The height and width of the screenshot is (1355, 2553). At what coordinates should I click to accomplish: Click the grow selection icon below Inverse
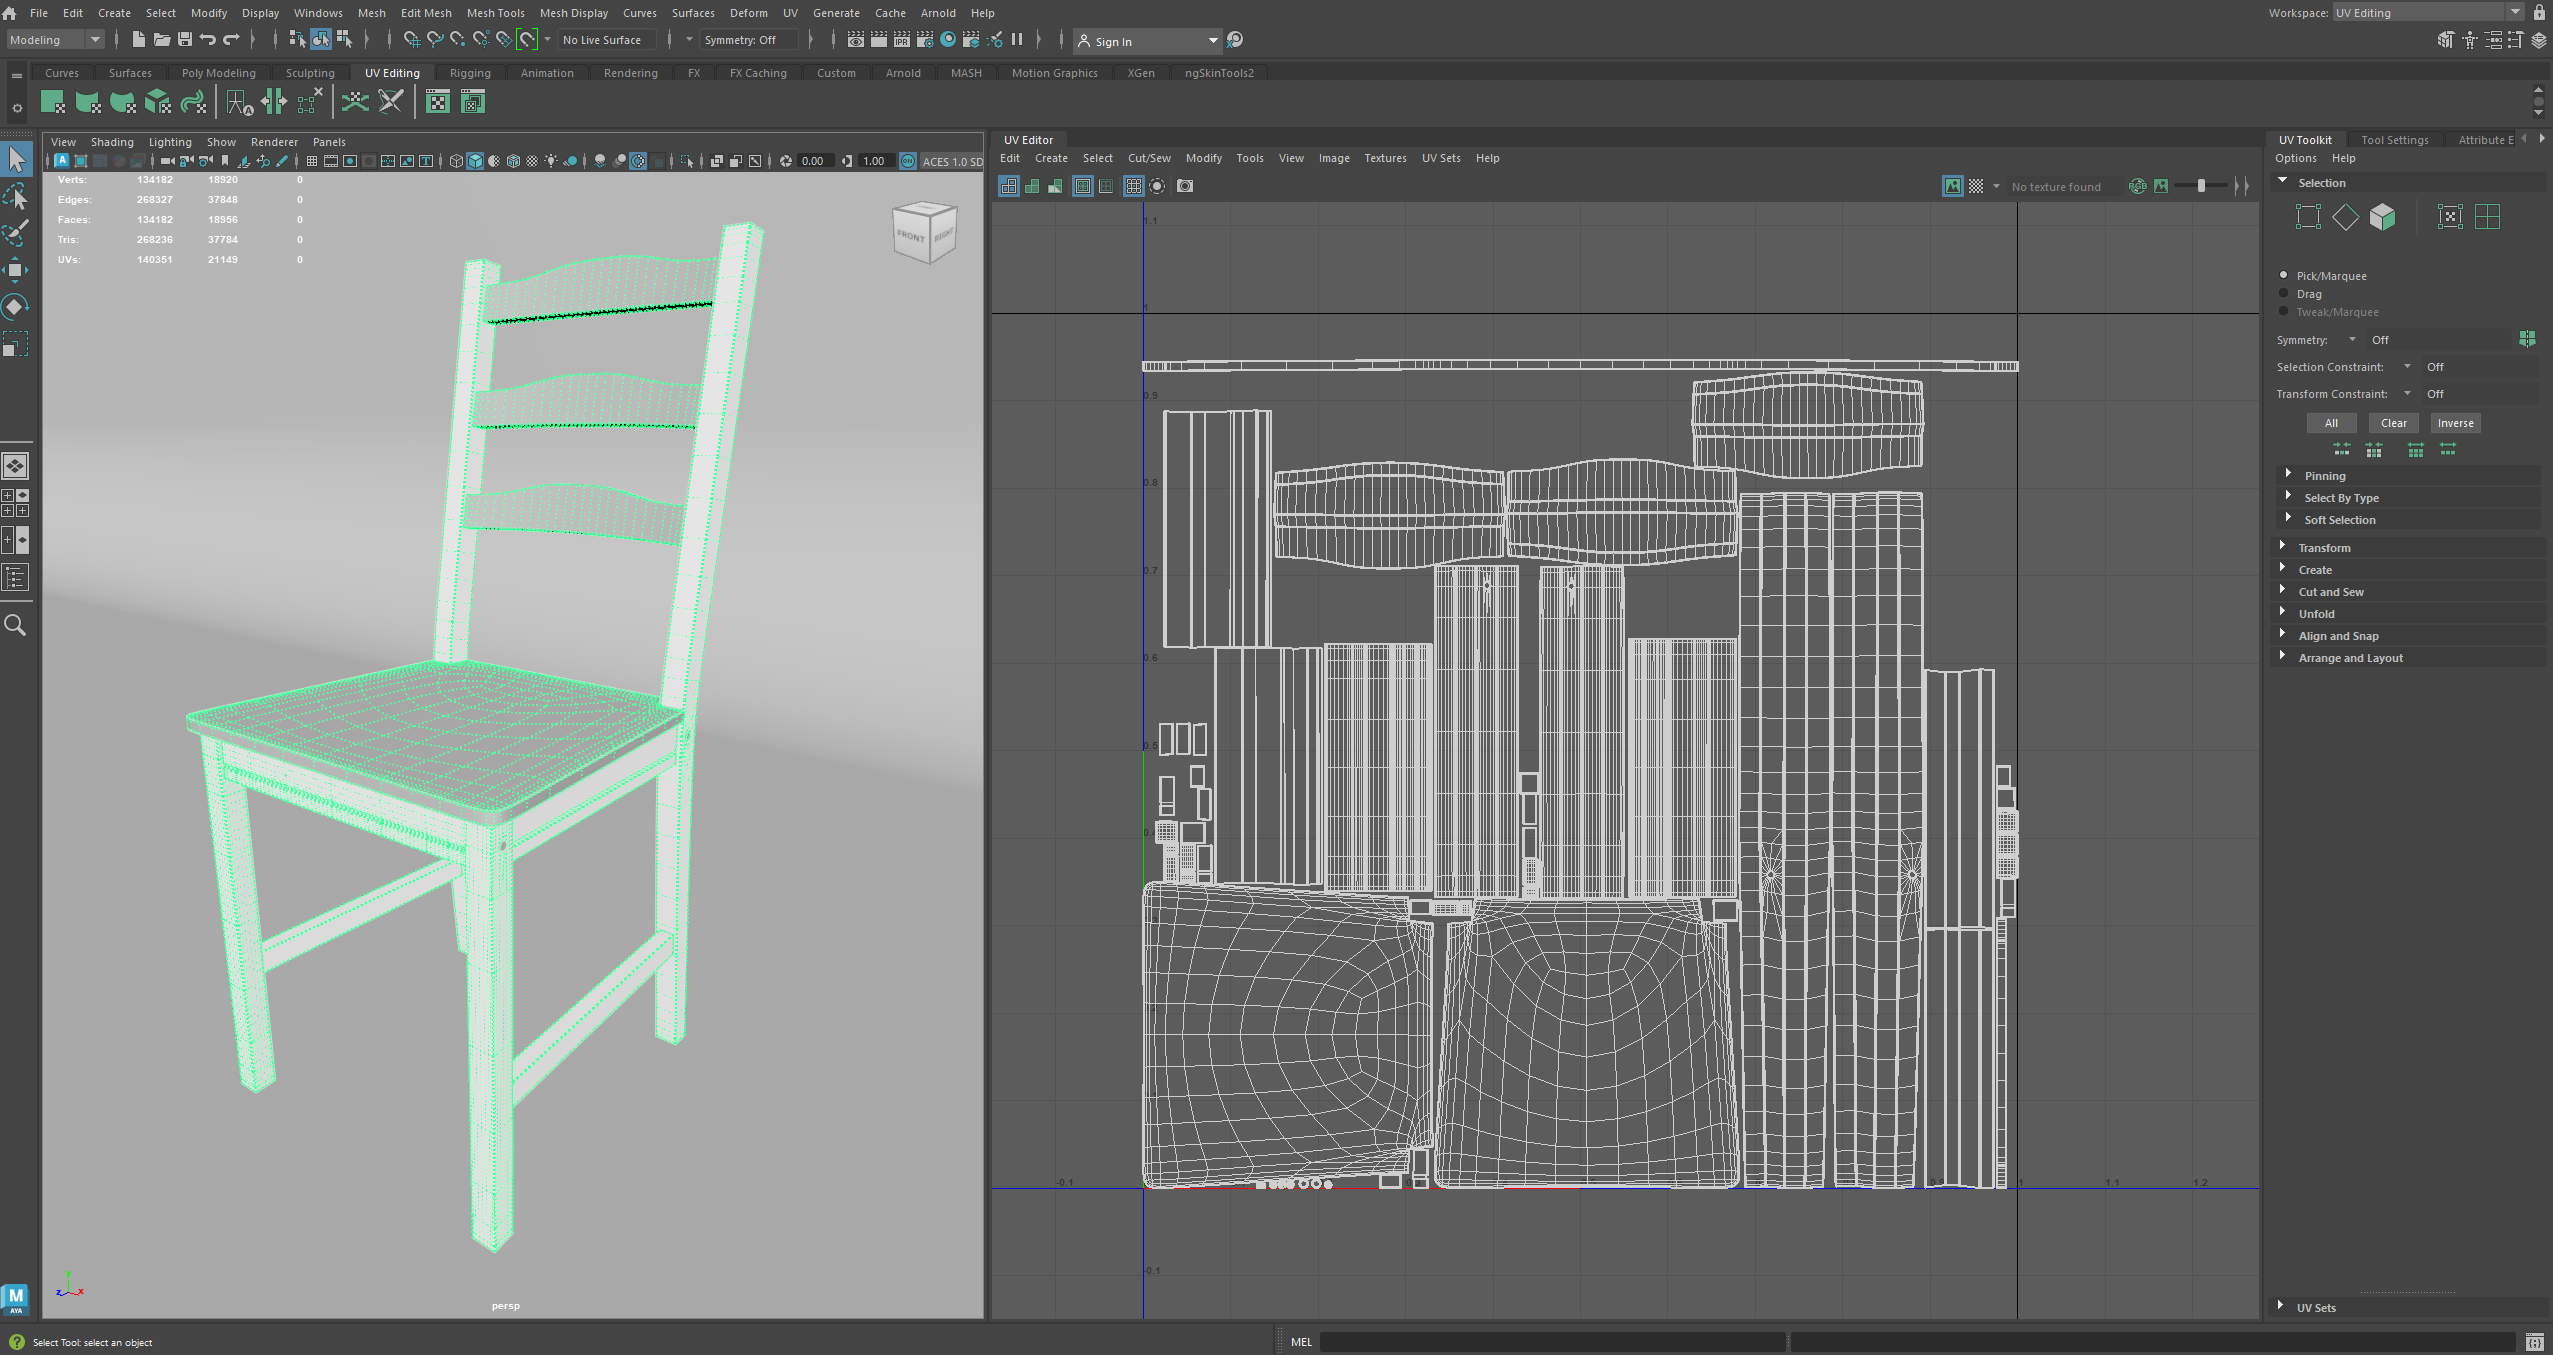(x=2447, y=450)
